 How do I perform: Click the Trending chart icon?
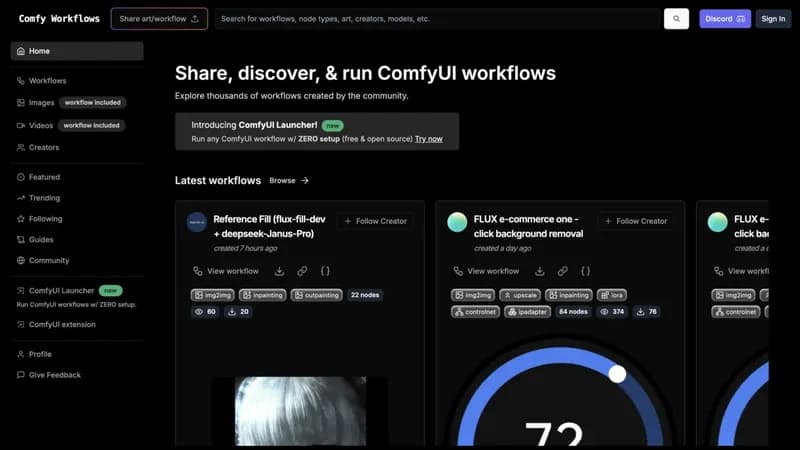tap(20, 198)
